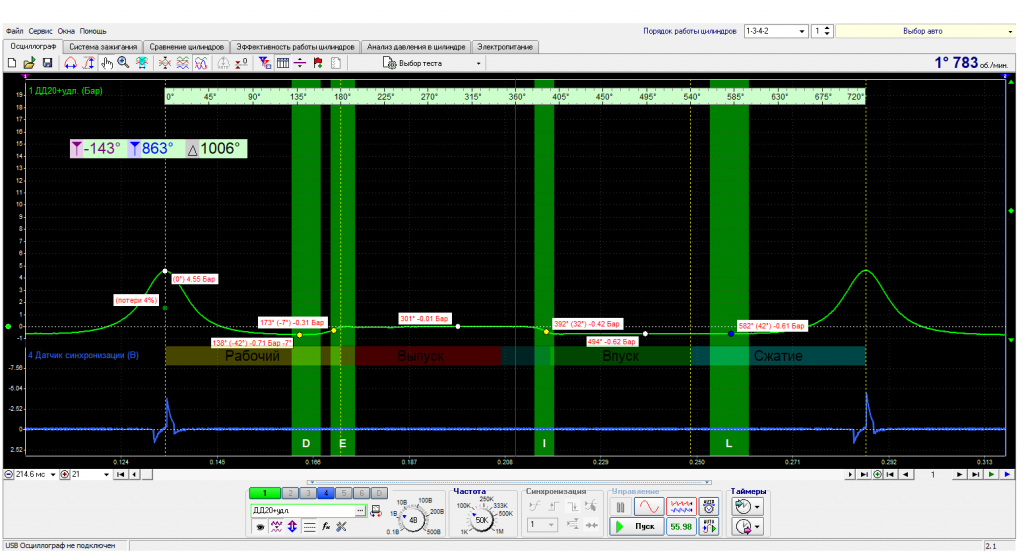Click the ДД20+удл sensor name field
1024x554 pixels.
(303, 511)
